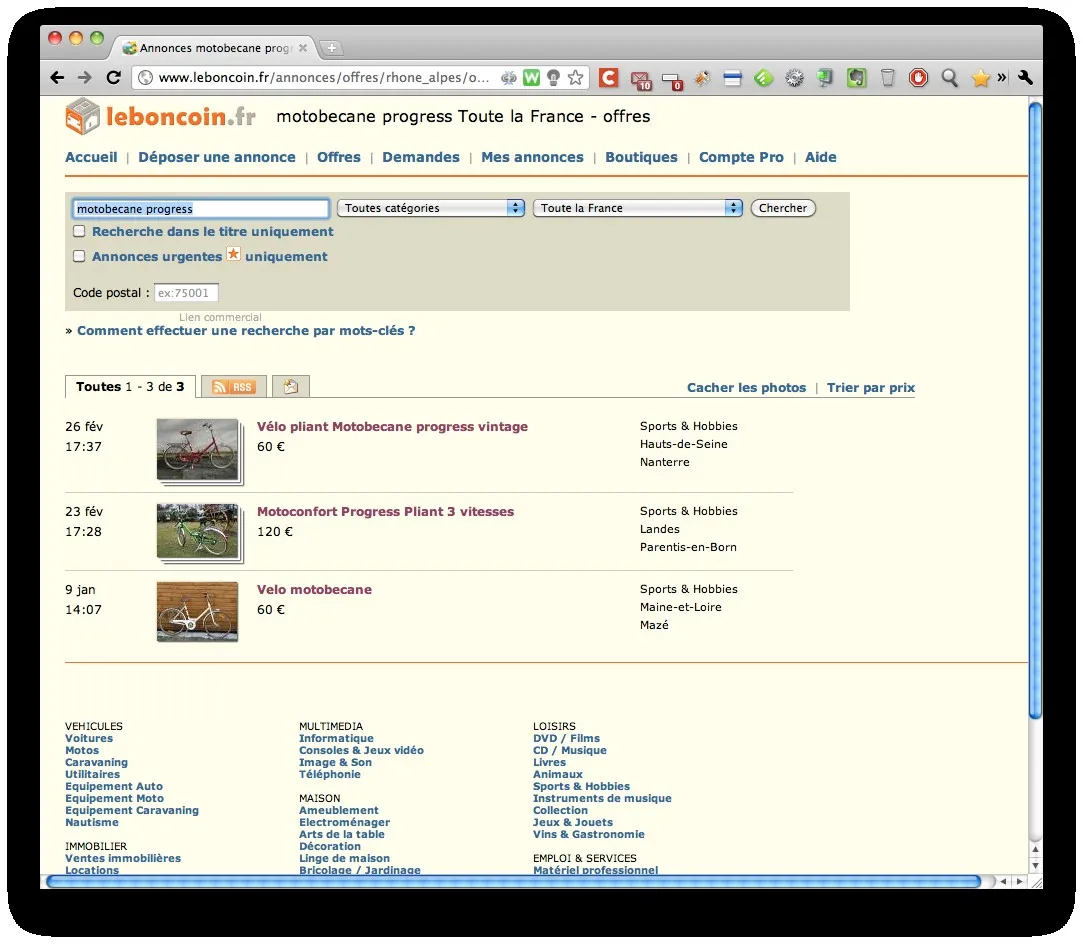Open the AdBlock stop-hand extension icon
The height and width of the screenshot is (944, 1083).
(919, 78)
